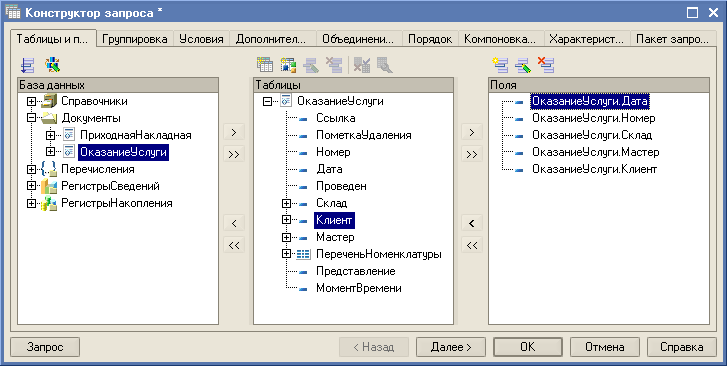Click the ПриходнаяНакладная document icon

click(69, 135)
